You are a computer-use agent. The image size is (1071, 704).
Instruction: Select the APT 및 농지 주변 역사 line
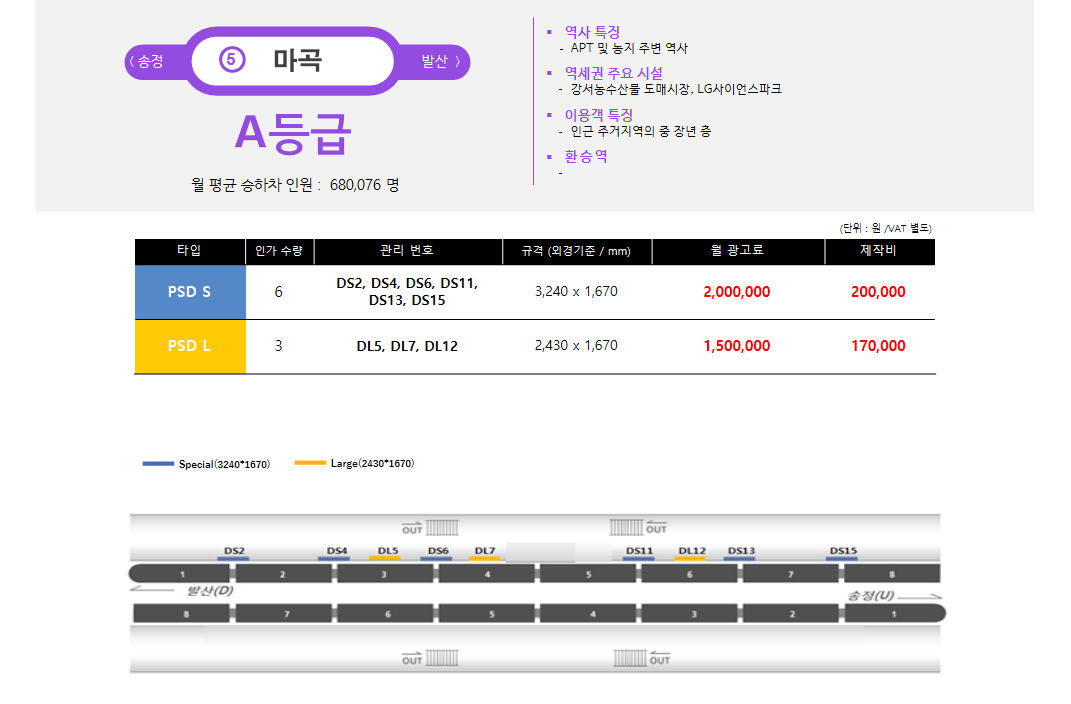[x=629, y=48]
